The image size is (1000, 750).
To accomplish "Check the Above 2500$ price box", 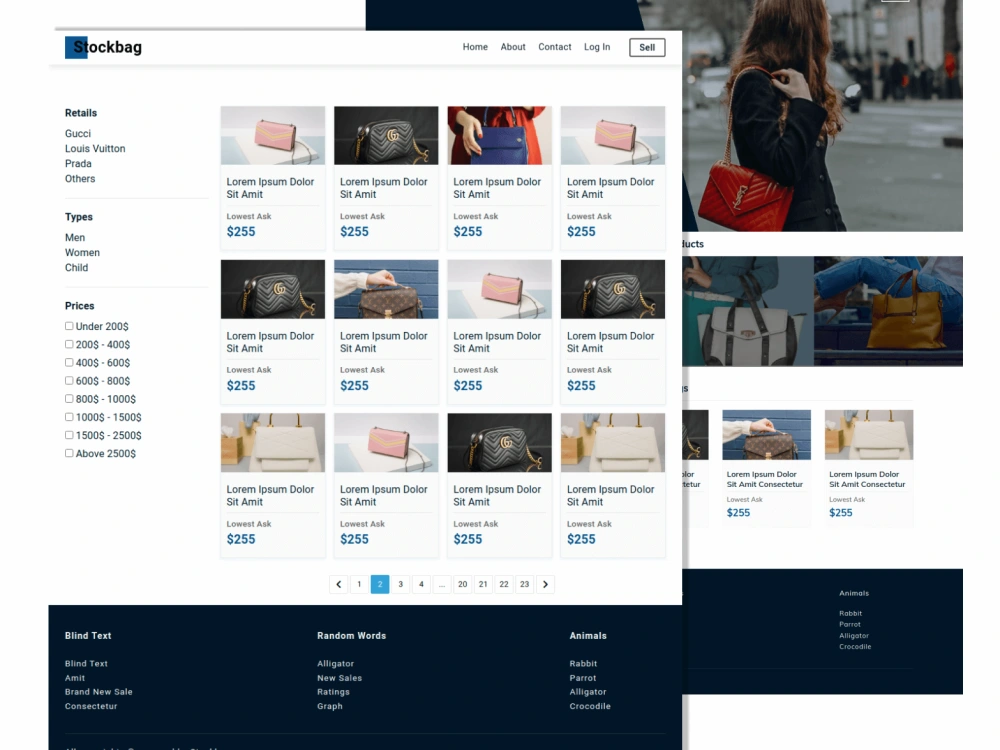I will point(69,453).
